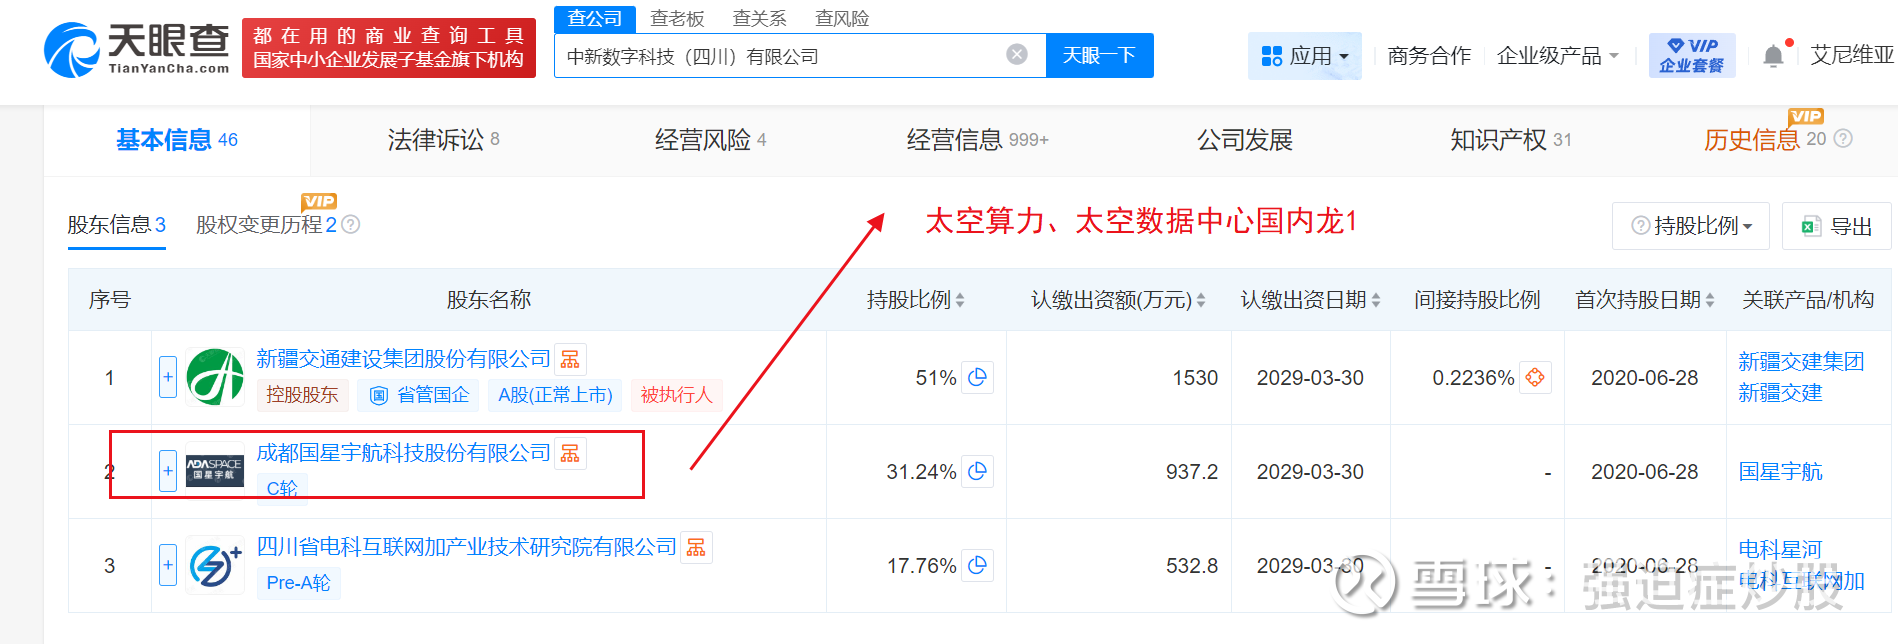
Task: Click the Pre-A轮 tag
Action: [x=298, y=583]
